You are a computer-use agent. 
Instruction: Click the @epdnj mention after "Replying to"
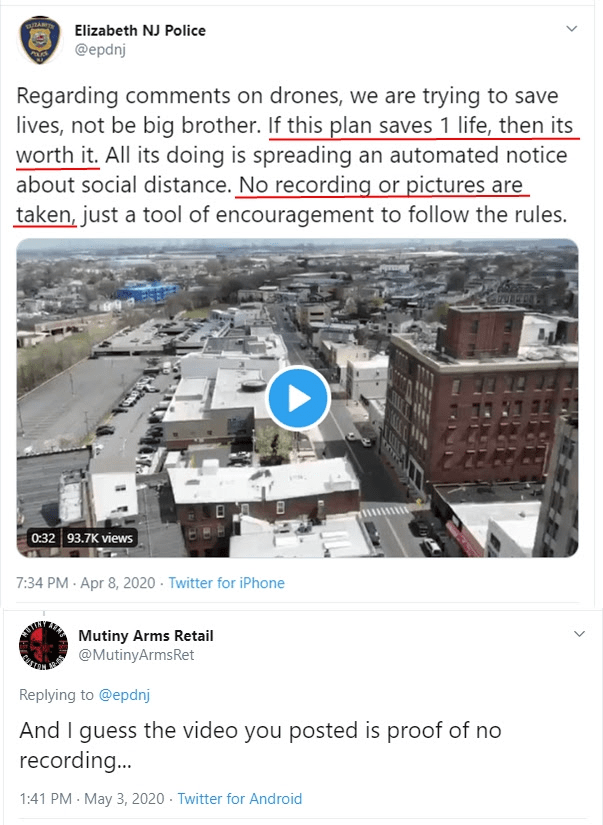coord(124,694)
